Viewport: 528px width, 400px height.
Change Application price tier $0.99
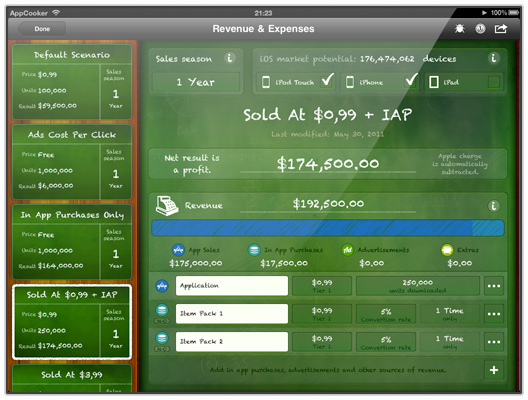tap(322, 286)
